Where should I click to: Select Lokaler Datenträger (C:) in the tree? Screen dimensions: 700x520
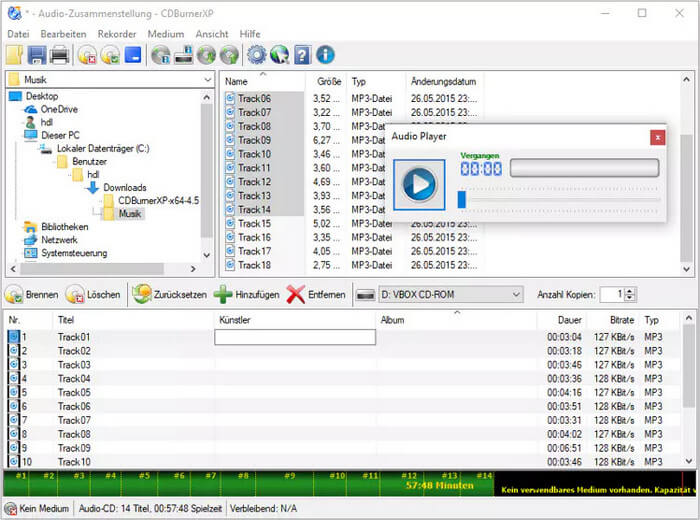coord(103,148)
